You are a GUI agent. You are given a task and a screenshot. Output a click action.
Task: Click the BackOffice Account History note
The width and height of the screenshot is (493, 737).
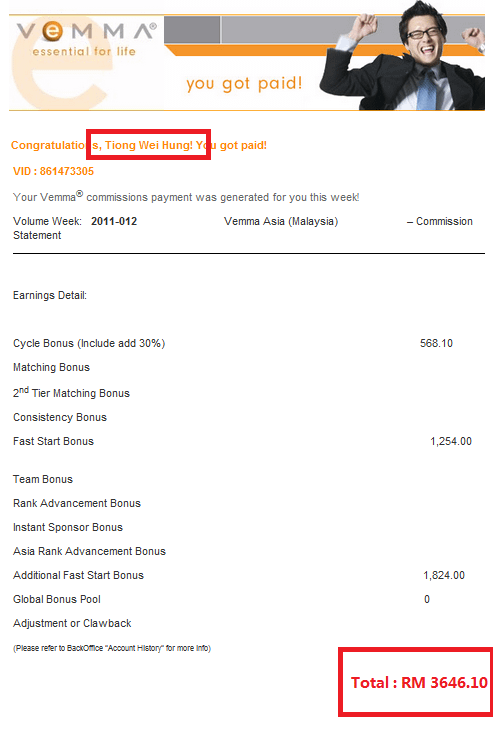[112, 648]
